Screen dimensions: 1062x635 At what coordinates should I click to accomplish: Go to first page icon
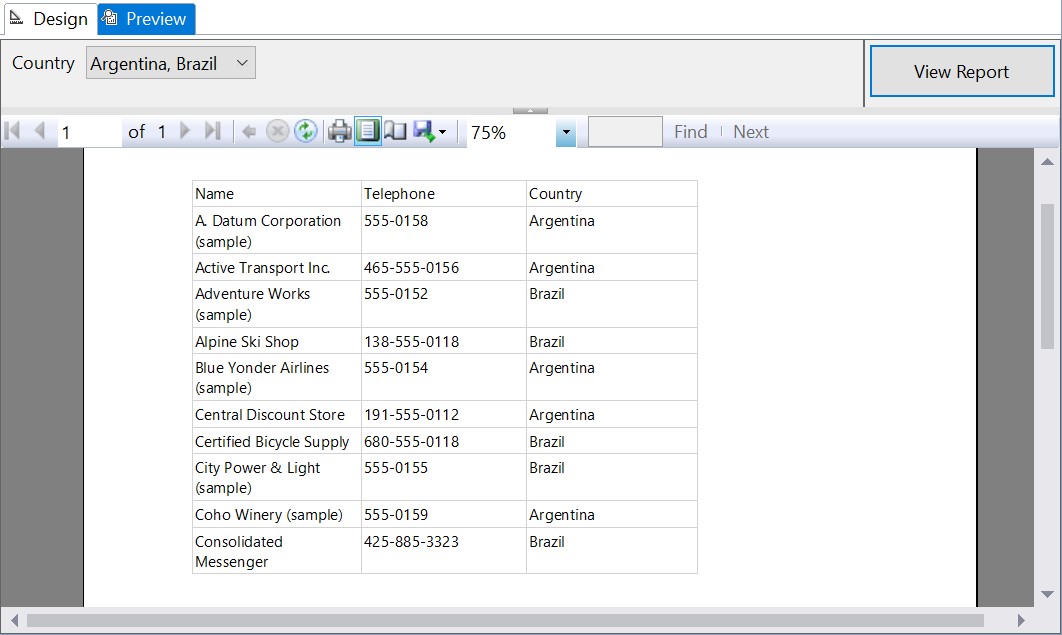click(x=12, y=131)
